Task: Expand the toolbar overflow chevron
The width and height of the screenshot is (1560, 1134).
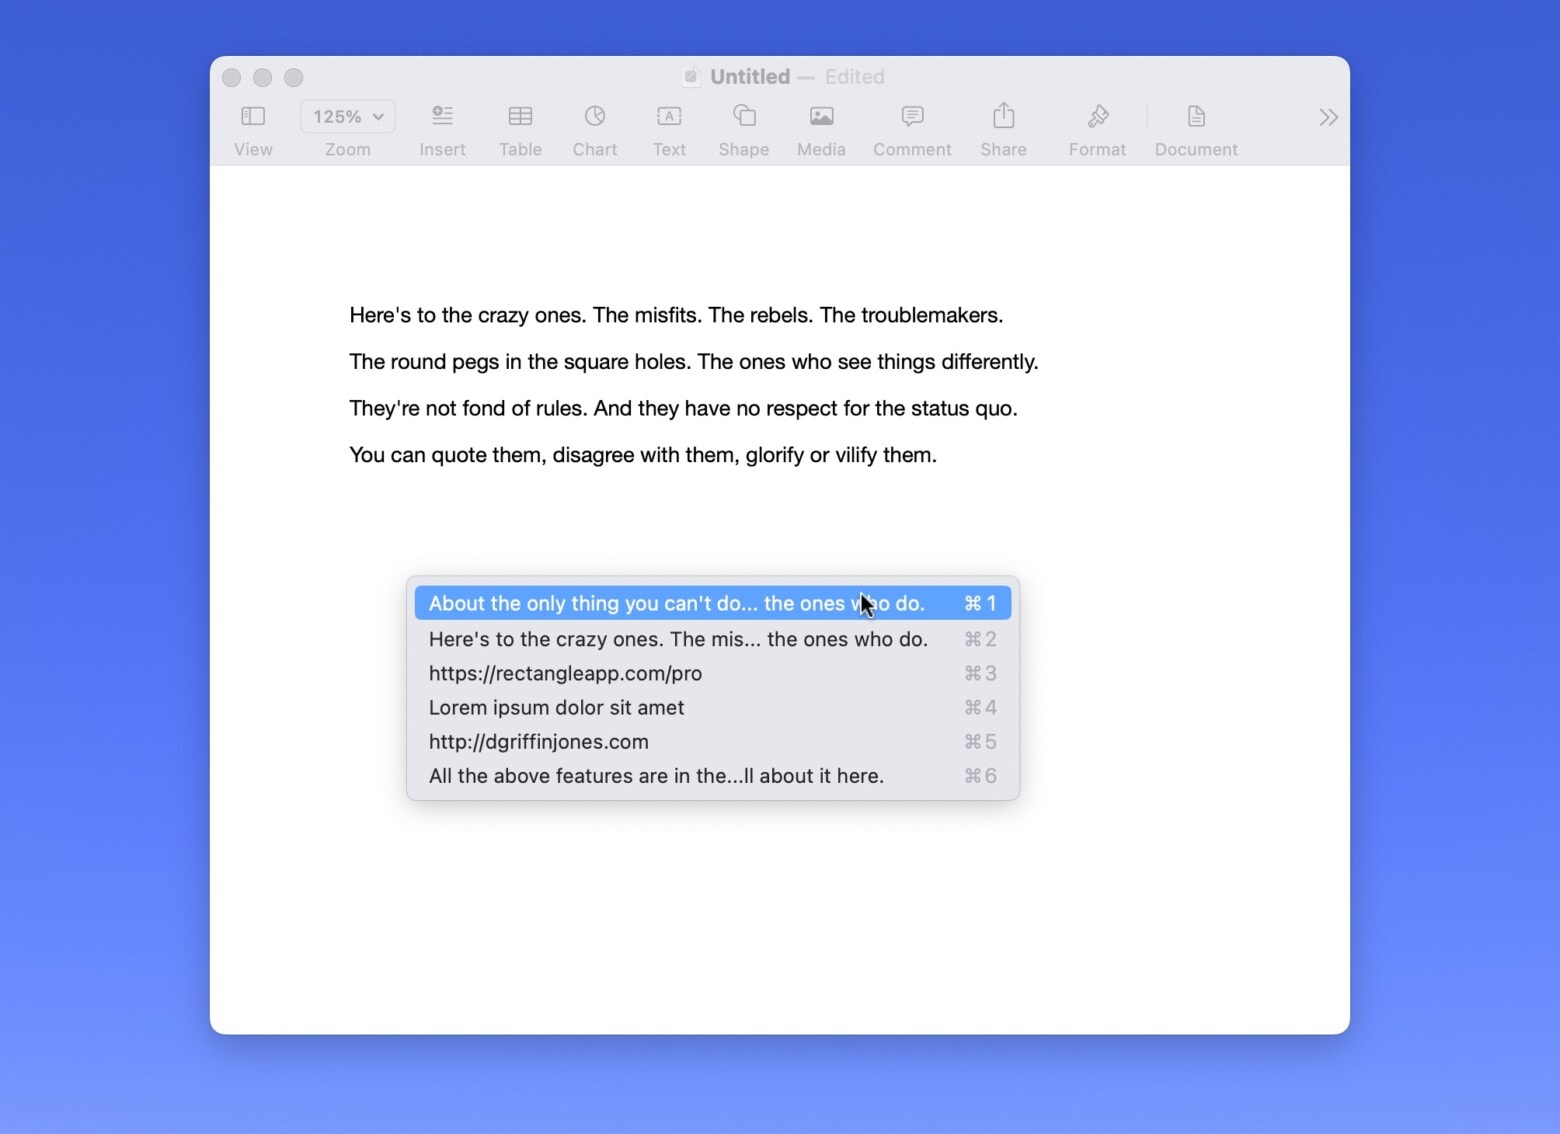Action: [1327, 116]
